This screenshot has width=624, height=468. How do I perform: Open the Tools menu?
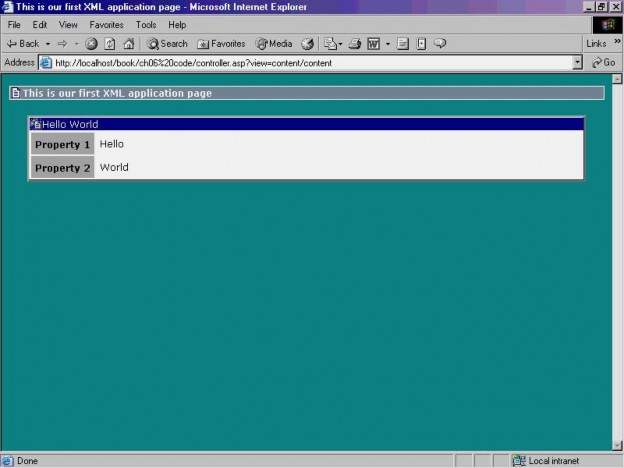146,24
